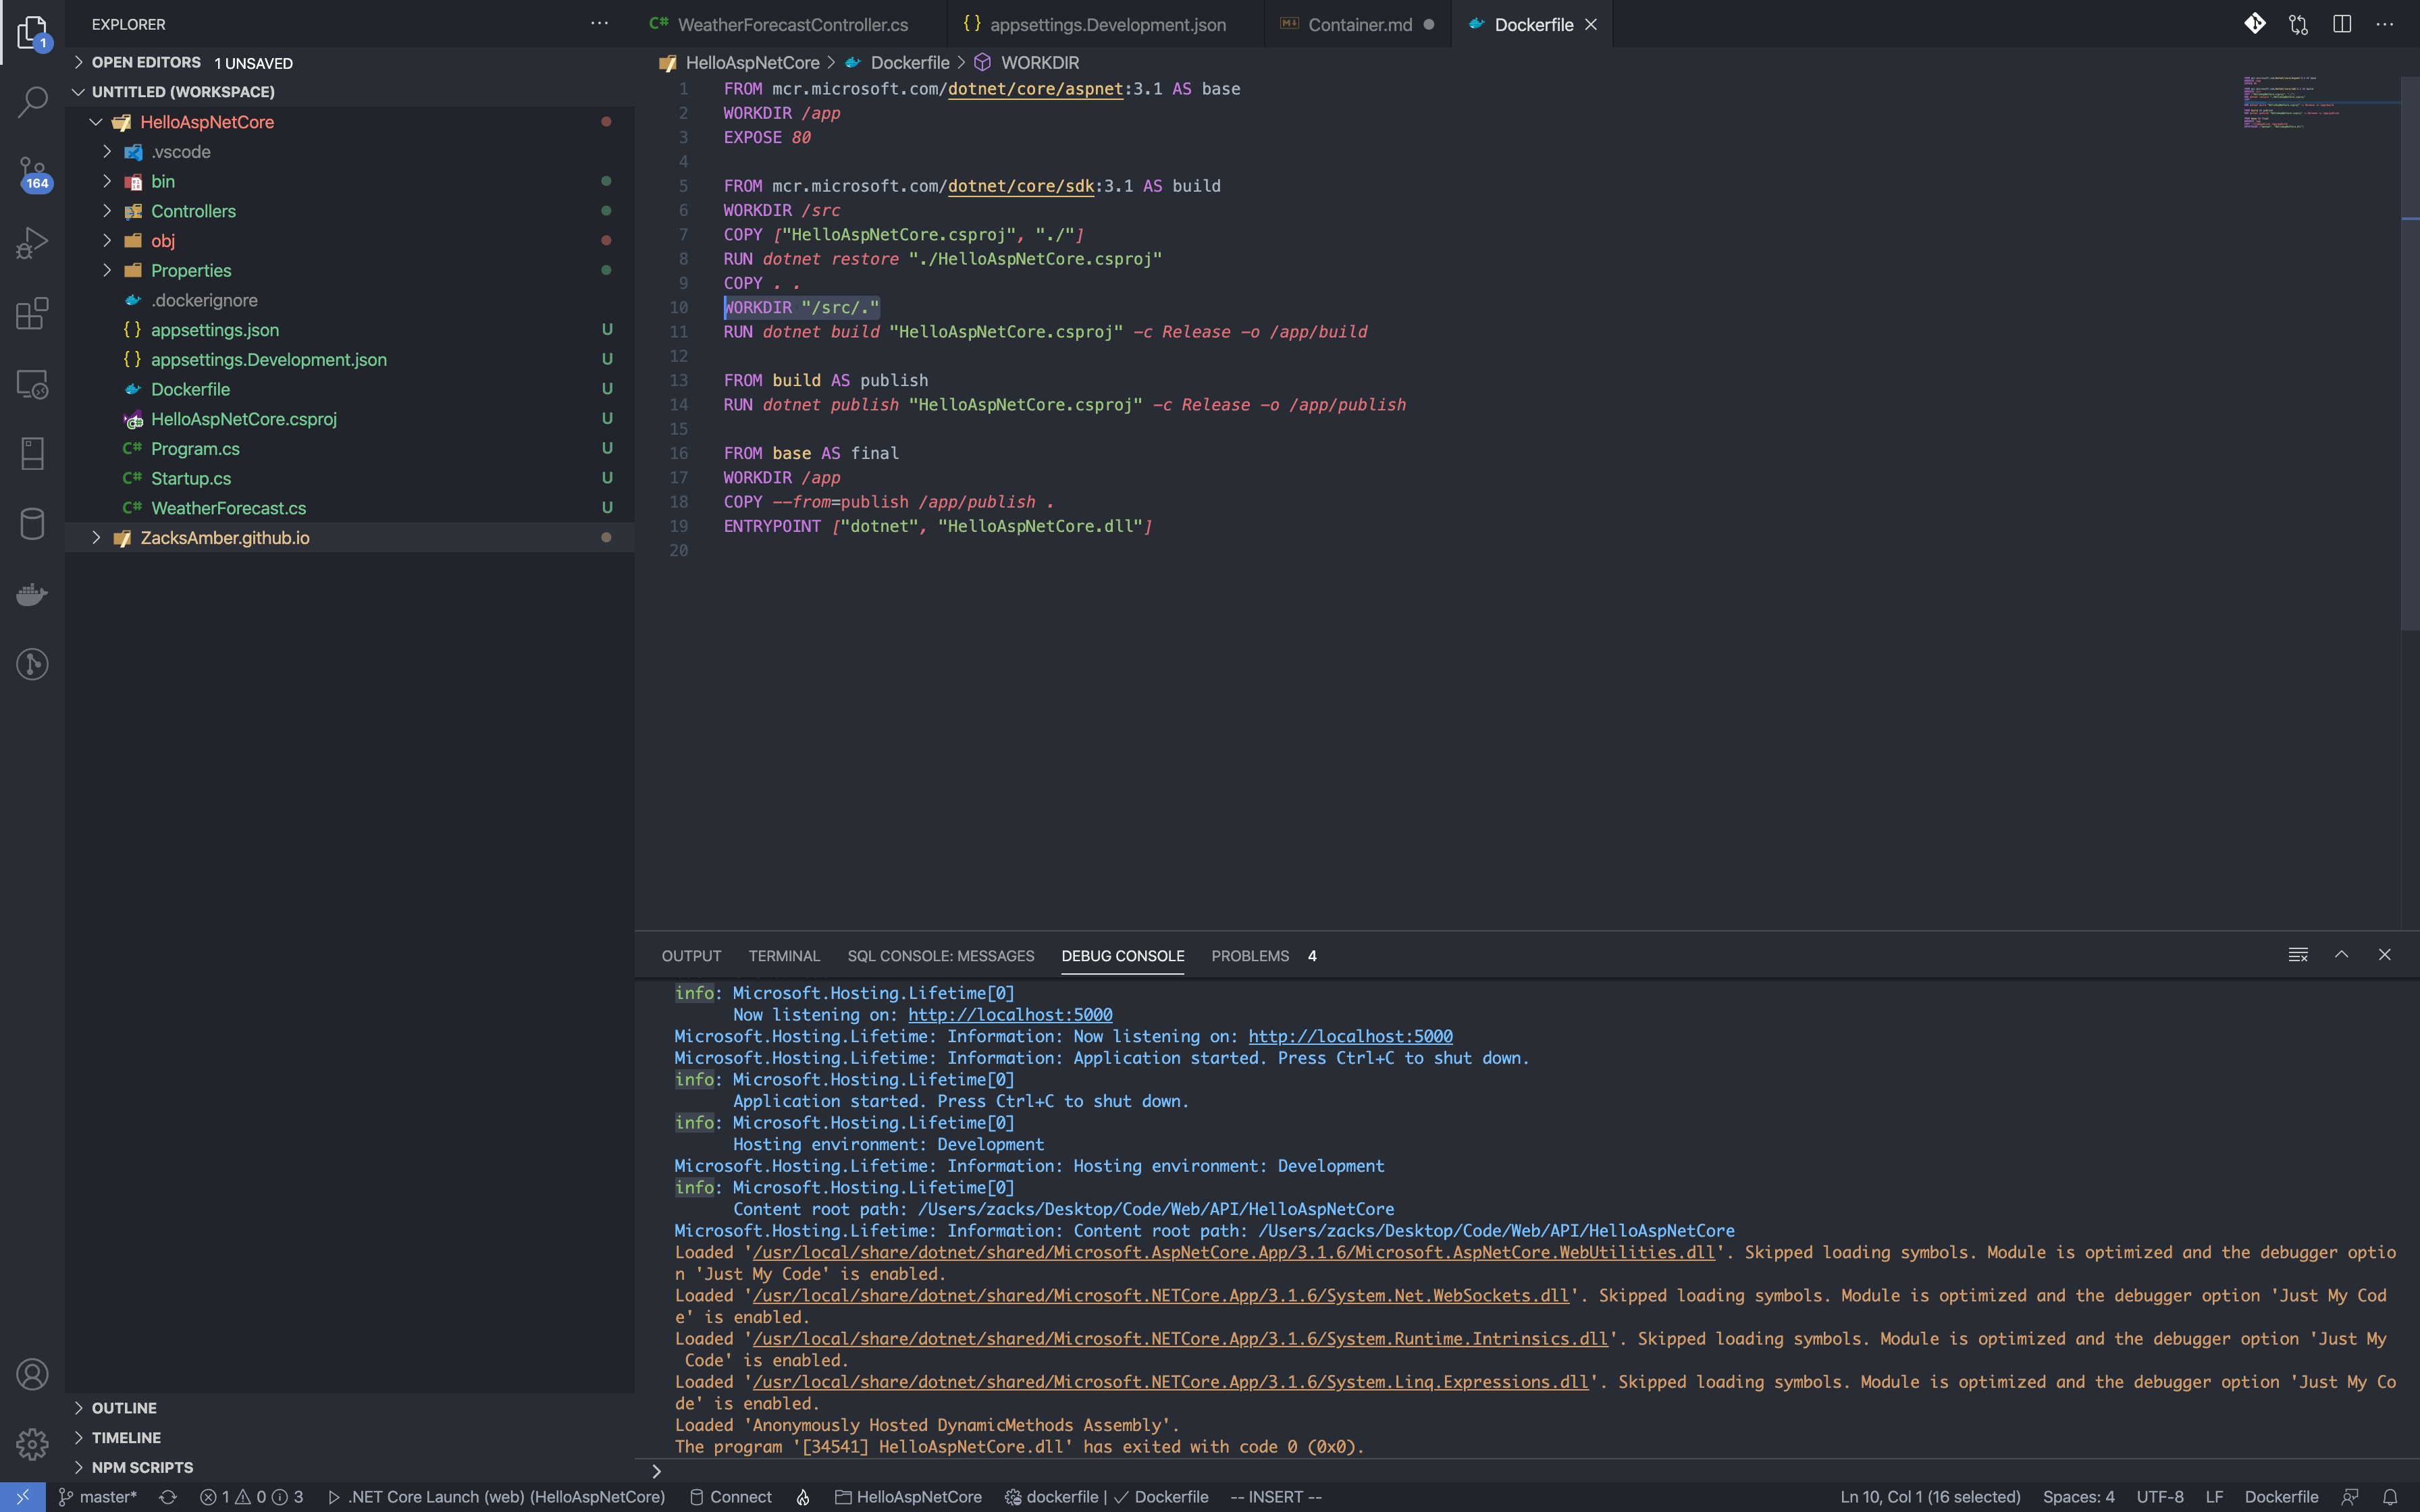Toggle maximize panel size chevron
The width and height of the screenshot is (2420, 1512).
point(2341,955)
